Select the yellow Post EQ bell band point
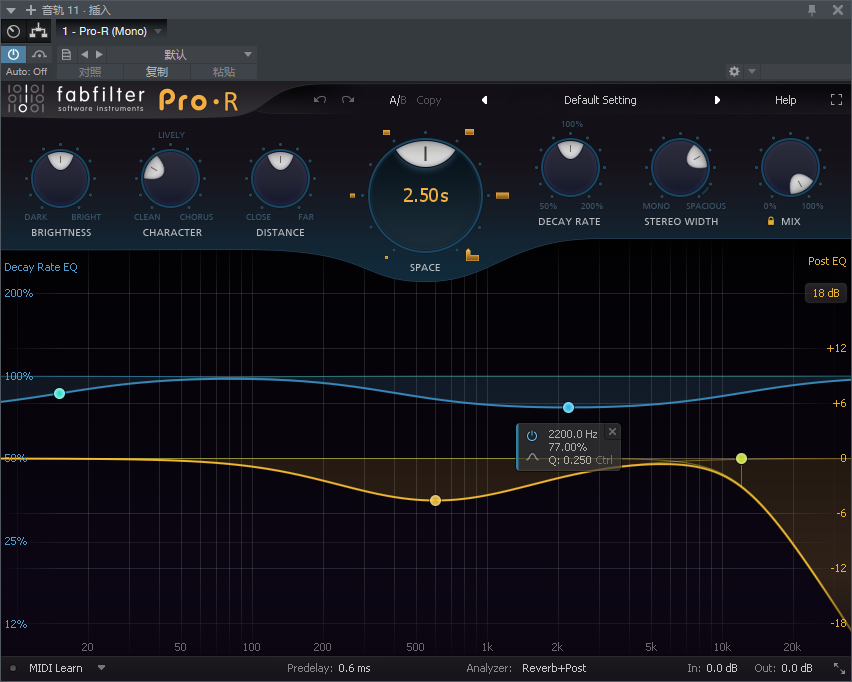This screenshot has height=682, width=852. click(x=435, y=500)
